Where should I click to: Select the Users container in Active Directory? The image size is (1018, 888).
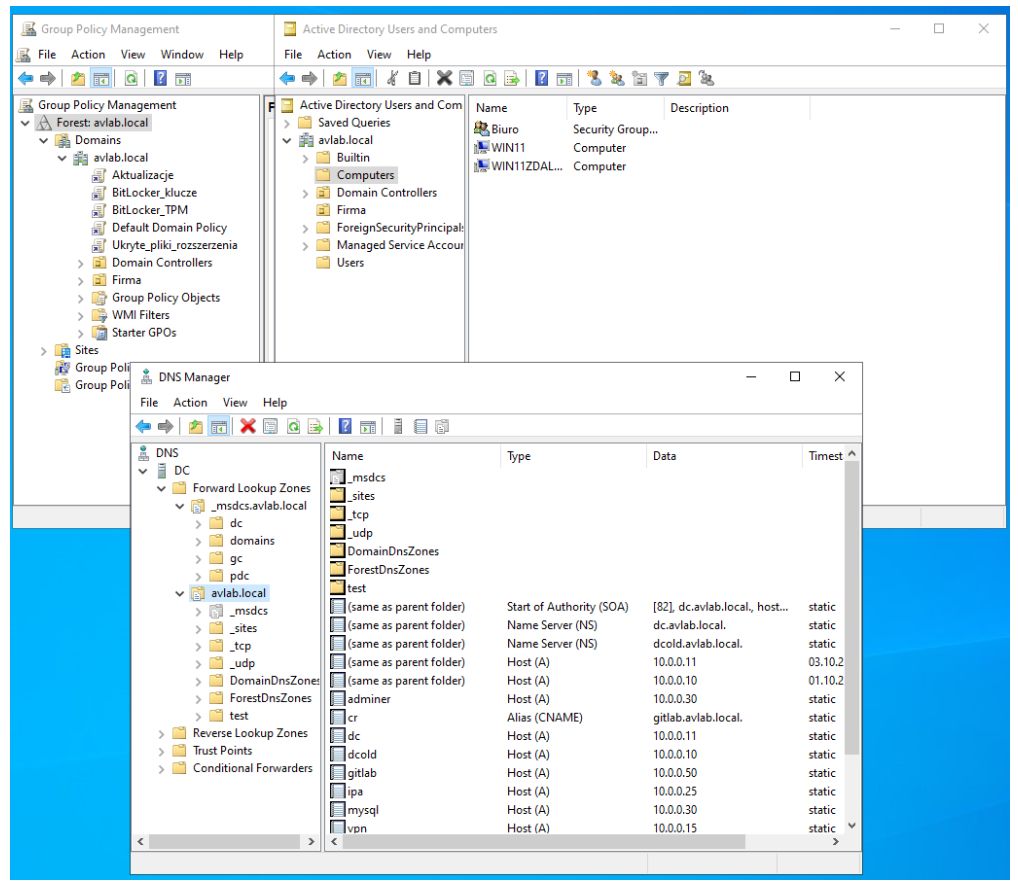click(350, 262)
